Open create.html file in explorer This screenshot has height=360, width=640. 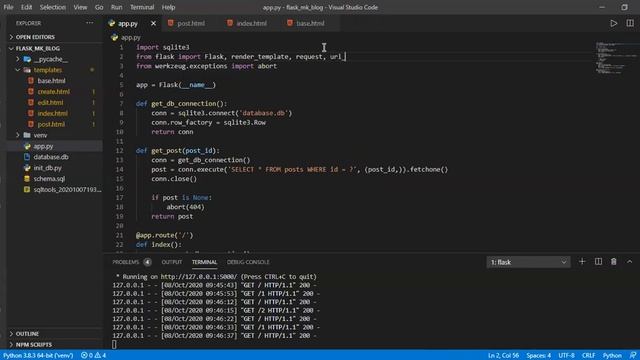[x=53, y=92]
